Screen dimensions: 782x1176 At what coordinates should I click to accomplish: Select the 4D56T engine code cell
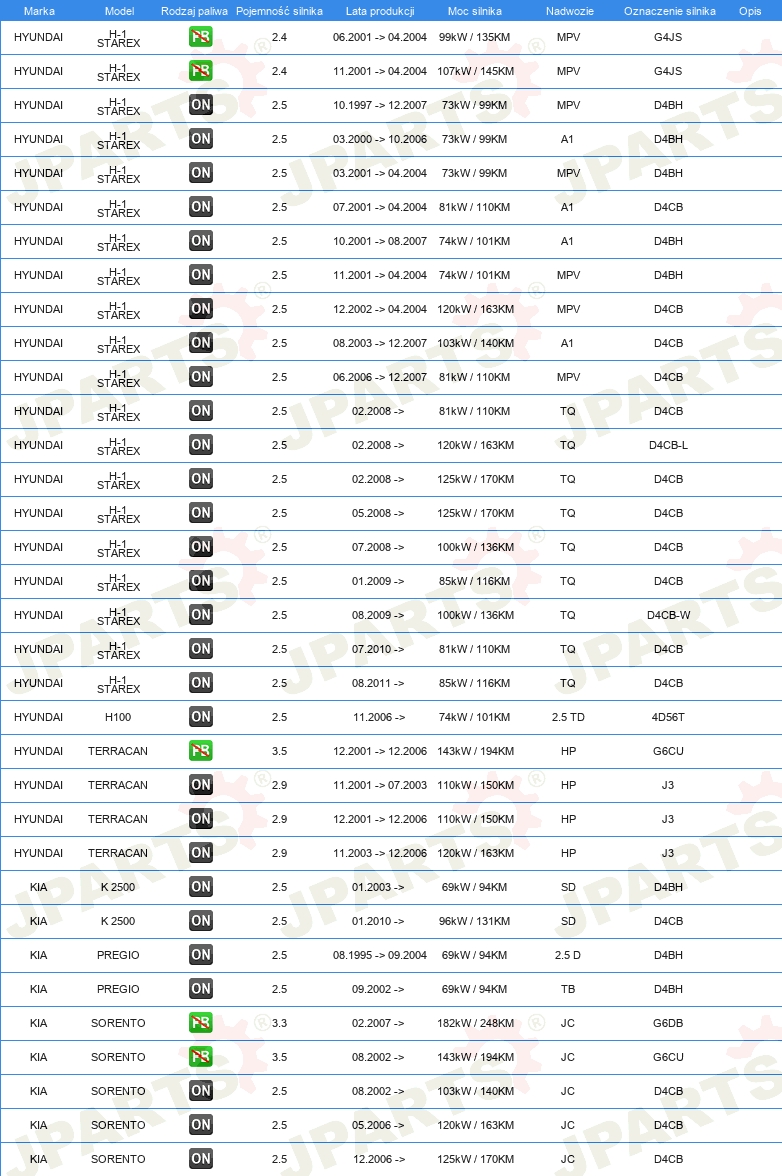668,717
